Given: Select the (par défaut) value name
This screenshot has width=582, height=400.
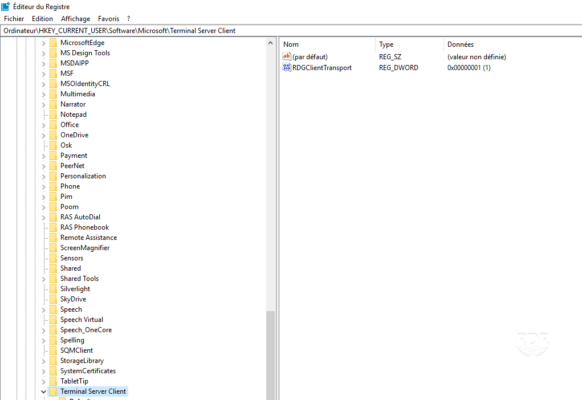Looking at the screenshot, I should pos(310,57).
